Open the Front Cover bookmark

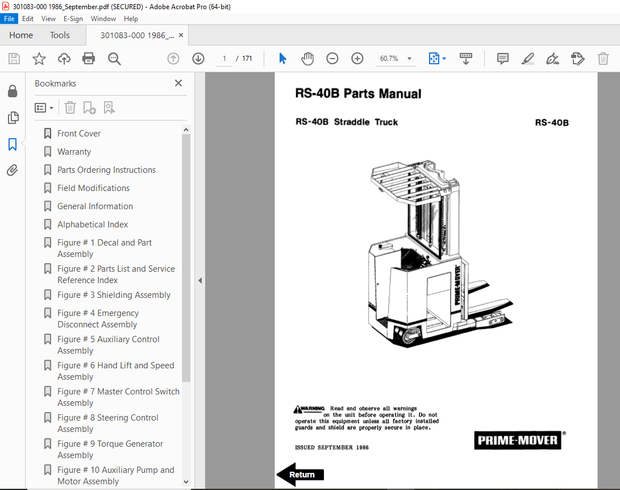pos(79,133)
